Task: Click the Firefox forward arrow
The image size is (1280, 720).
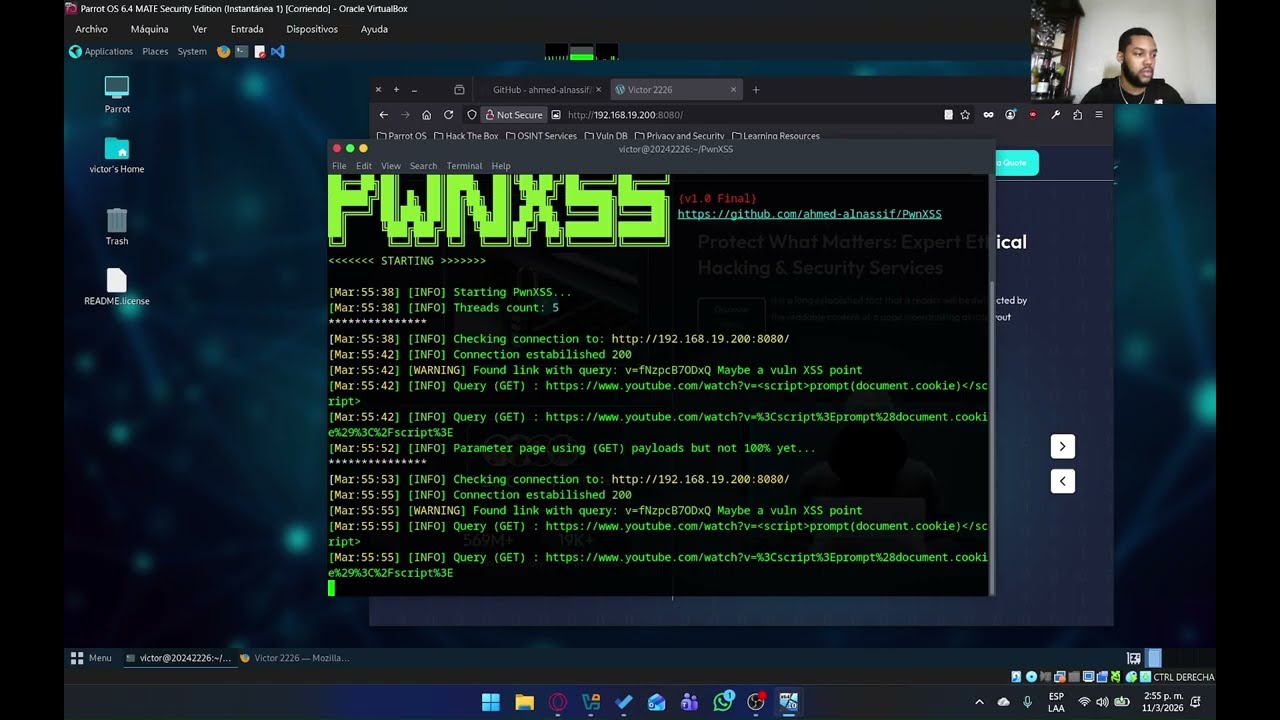Action: [404, 115]
